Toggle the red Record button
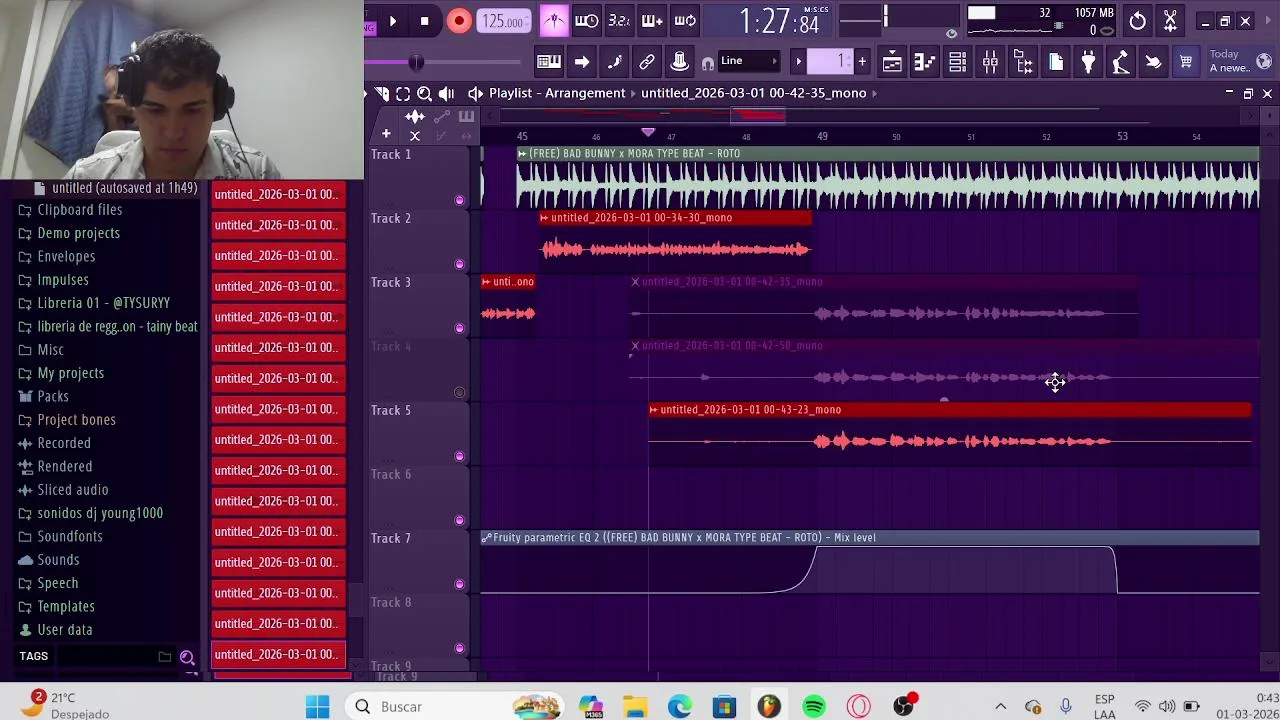The height and width of the screenshot is (720, 1280). [458, 21]
